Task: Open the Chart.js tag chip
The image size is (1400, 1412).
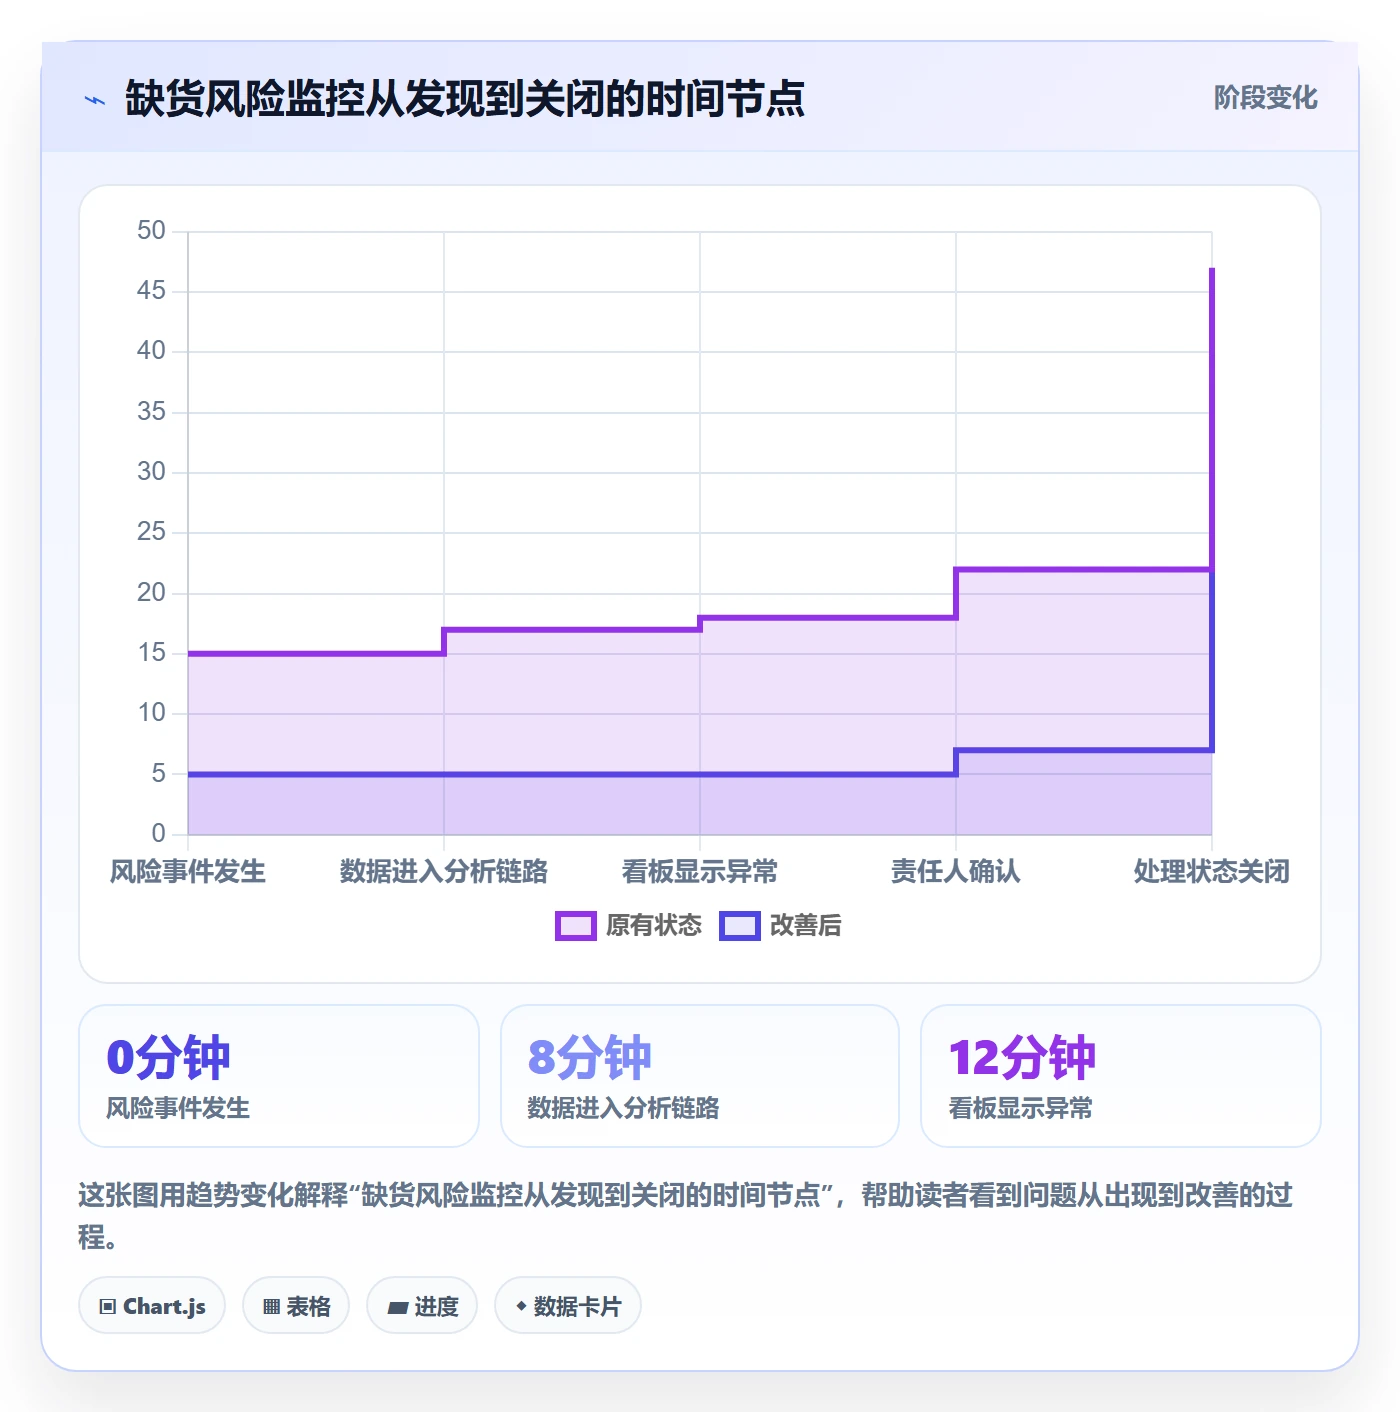Action: pyautogui.click(x=152, y=1305)
